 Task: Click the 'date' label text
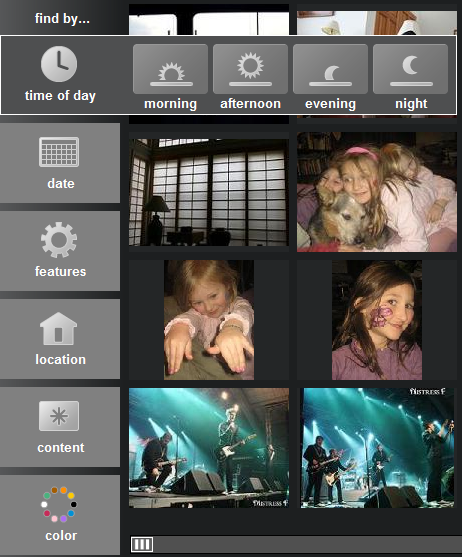coord(61,184)
